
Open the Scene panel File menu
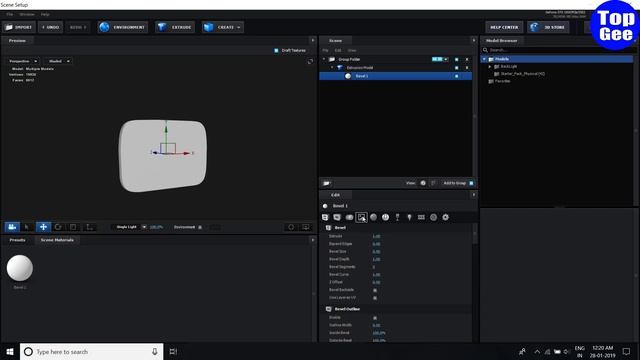[x=325, y=50]
